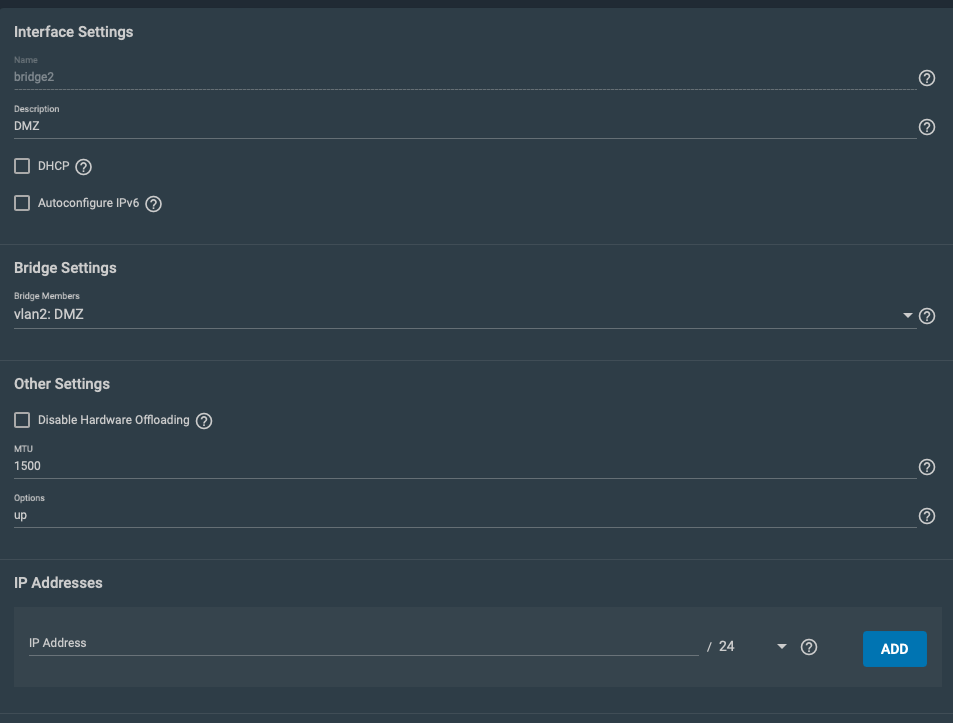Open help tooltip for Name field

coord(926,78)
